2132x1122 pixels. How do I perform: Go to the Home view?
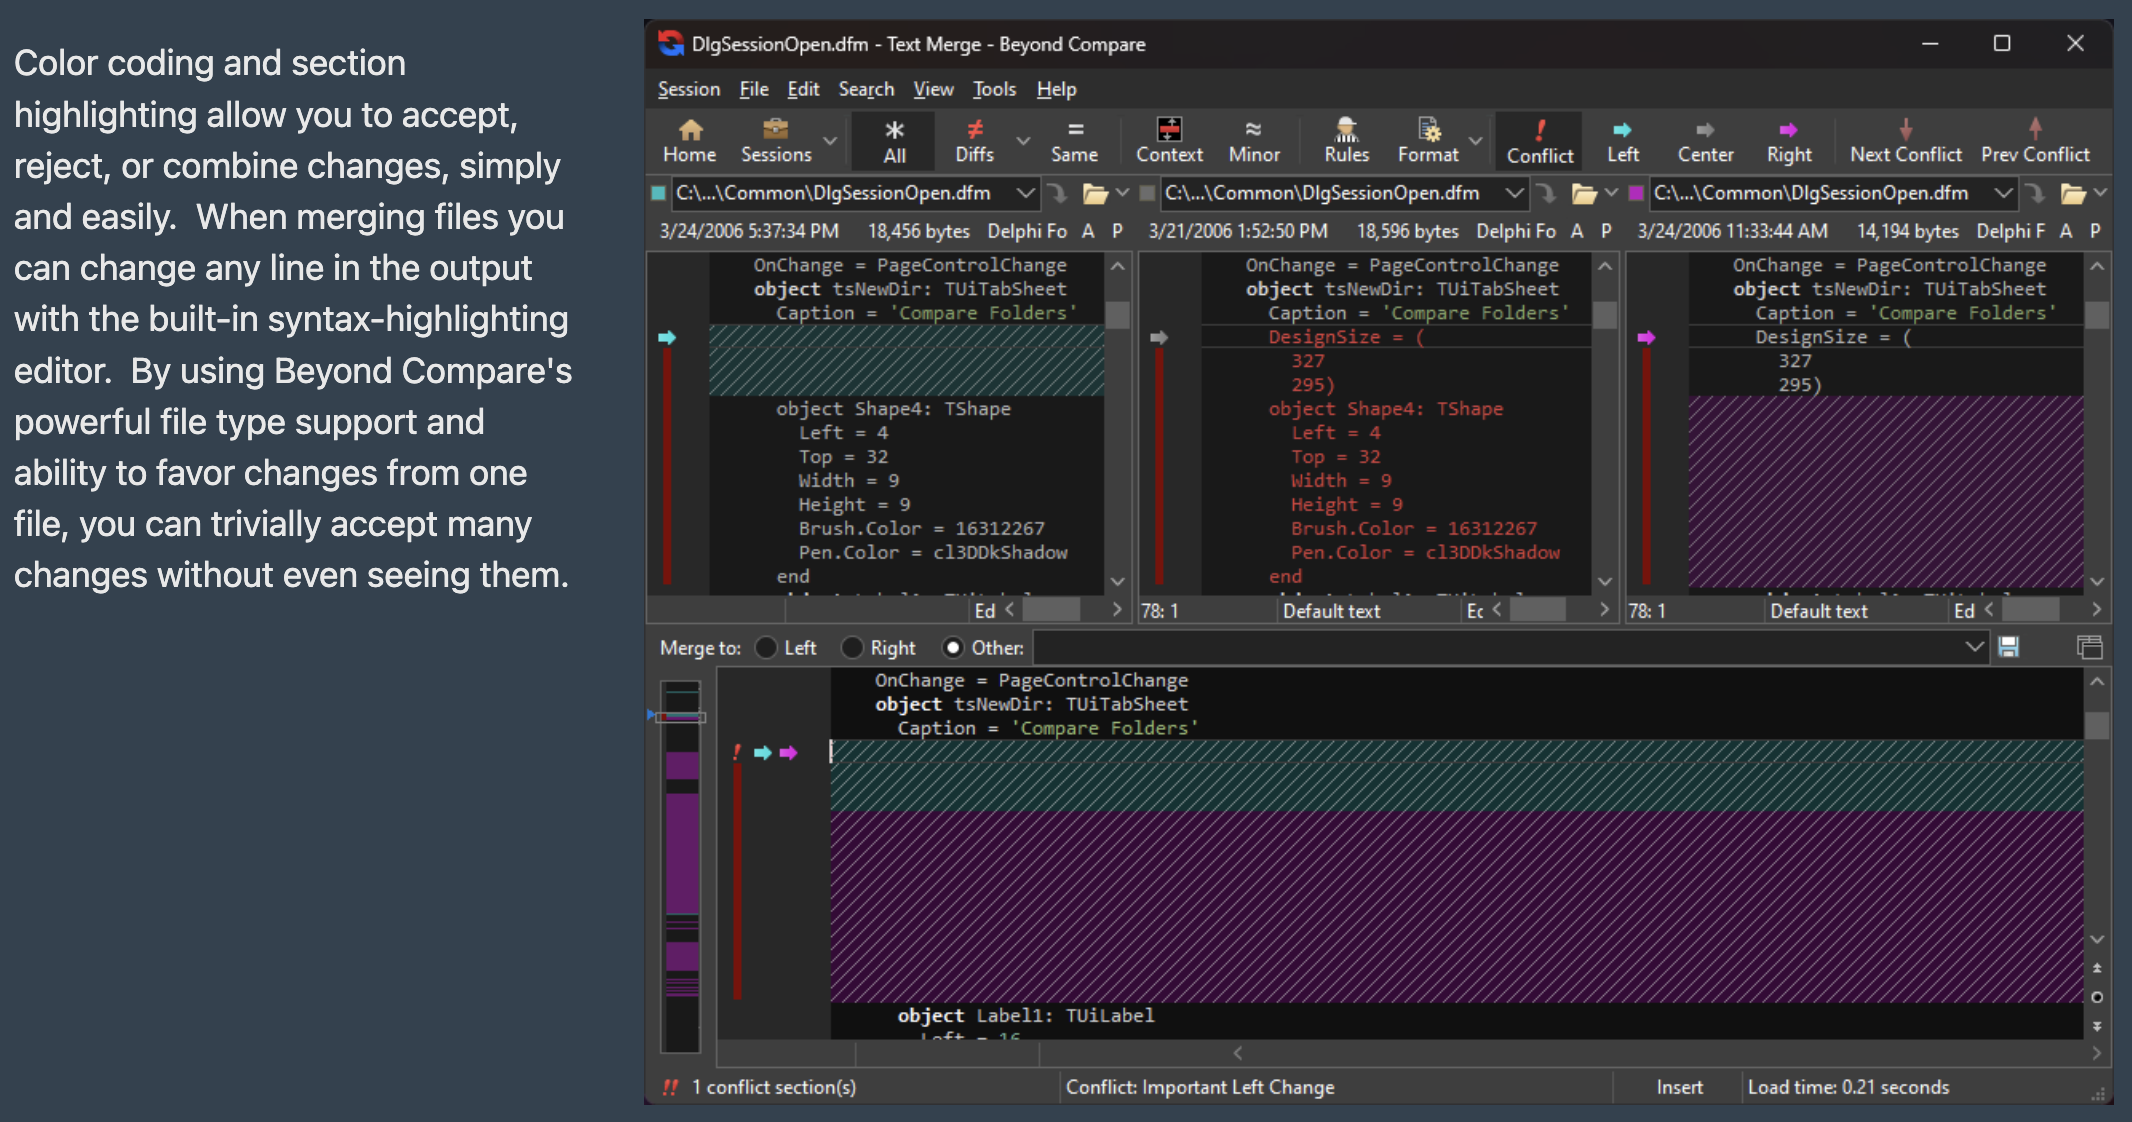689,141
